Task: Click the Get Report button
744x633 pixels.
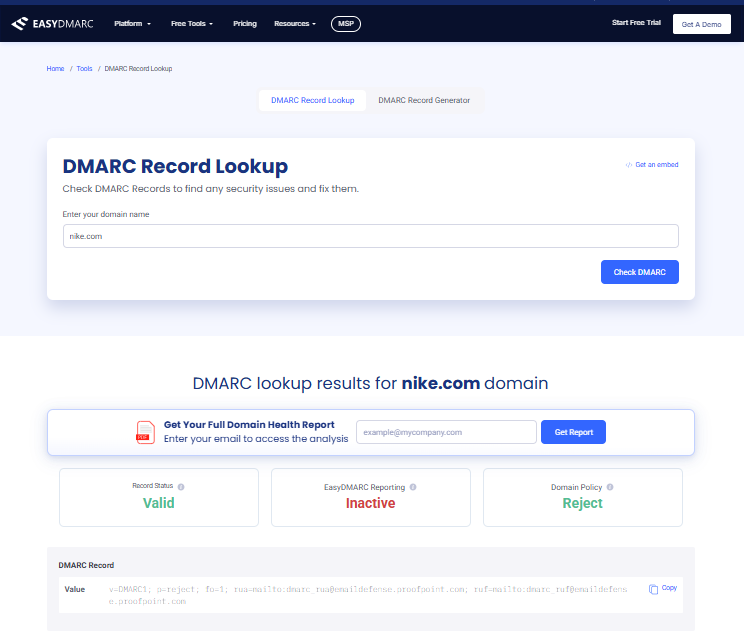Action: [x=573, y=432]
